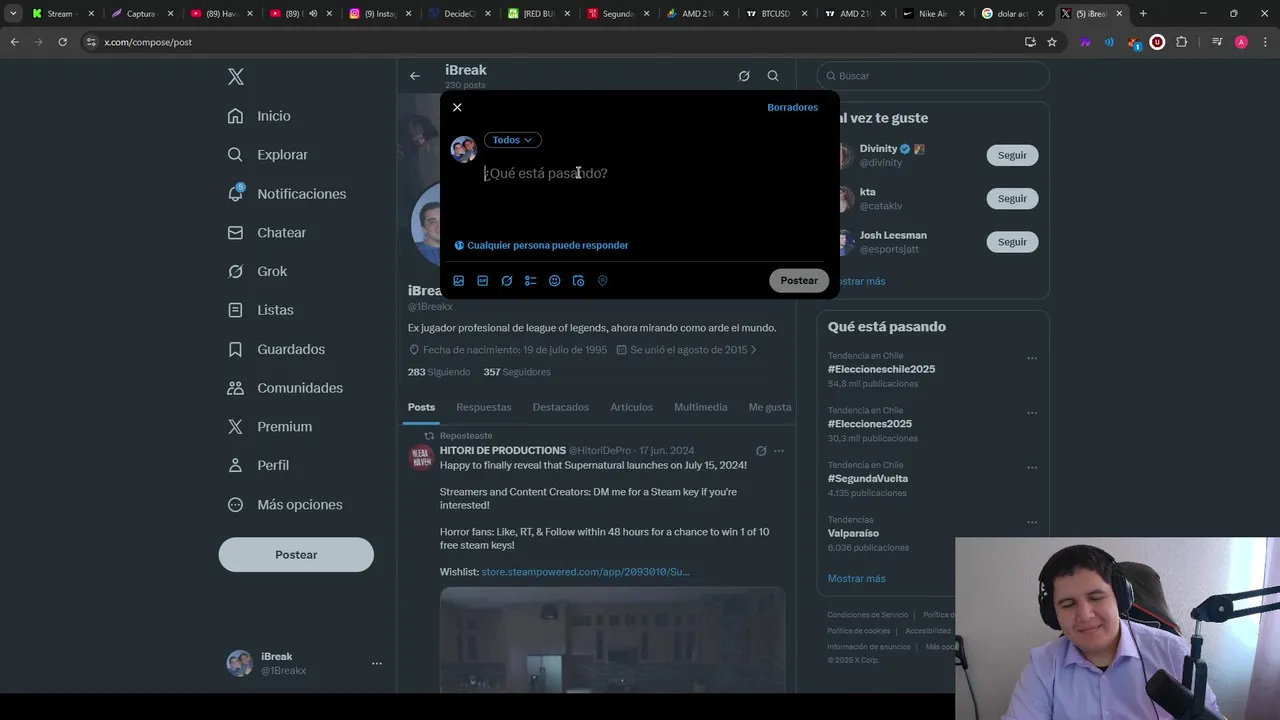Open Listas in sidebar
Image resolution: width=1280 pixels, height=720 pixels.
point(260,310)
